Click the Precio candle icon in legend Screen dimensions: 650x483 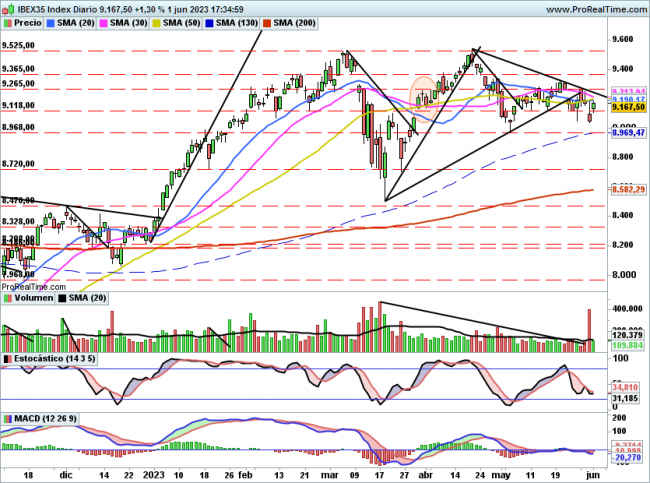click(8, 23)
